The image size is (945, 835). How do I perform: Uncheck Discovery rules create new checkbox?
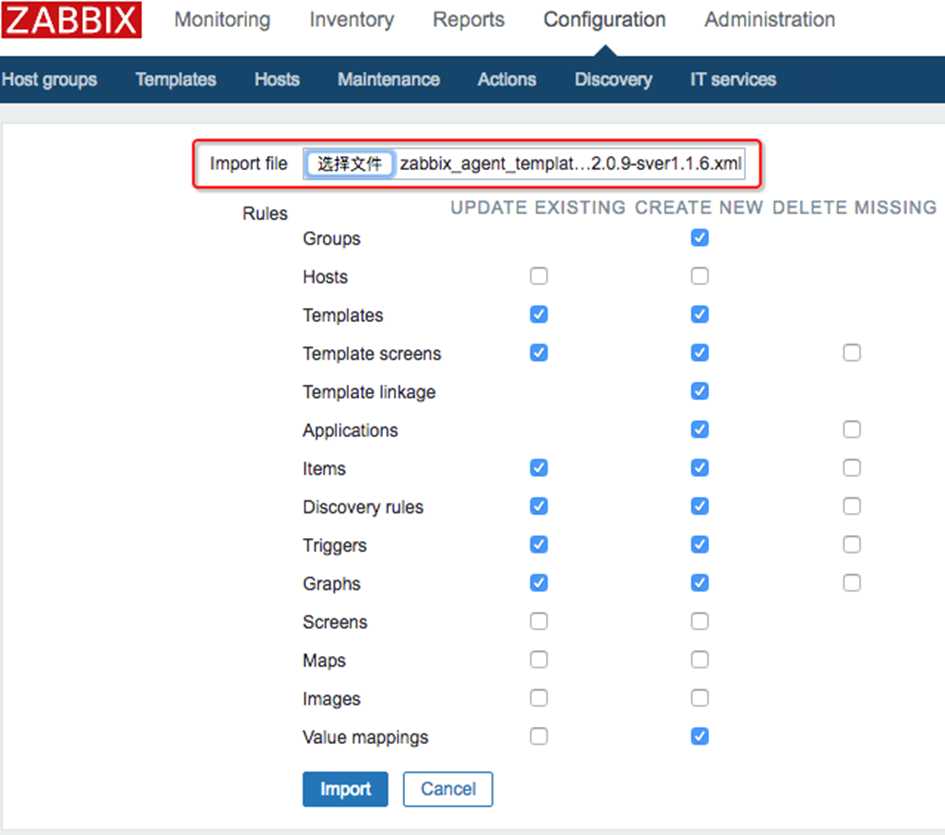pyautogui.click(x=700, y=506)
